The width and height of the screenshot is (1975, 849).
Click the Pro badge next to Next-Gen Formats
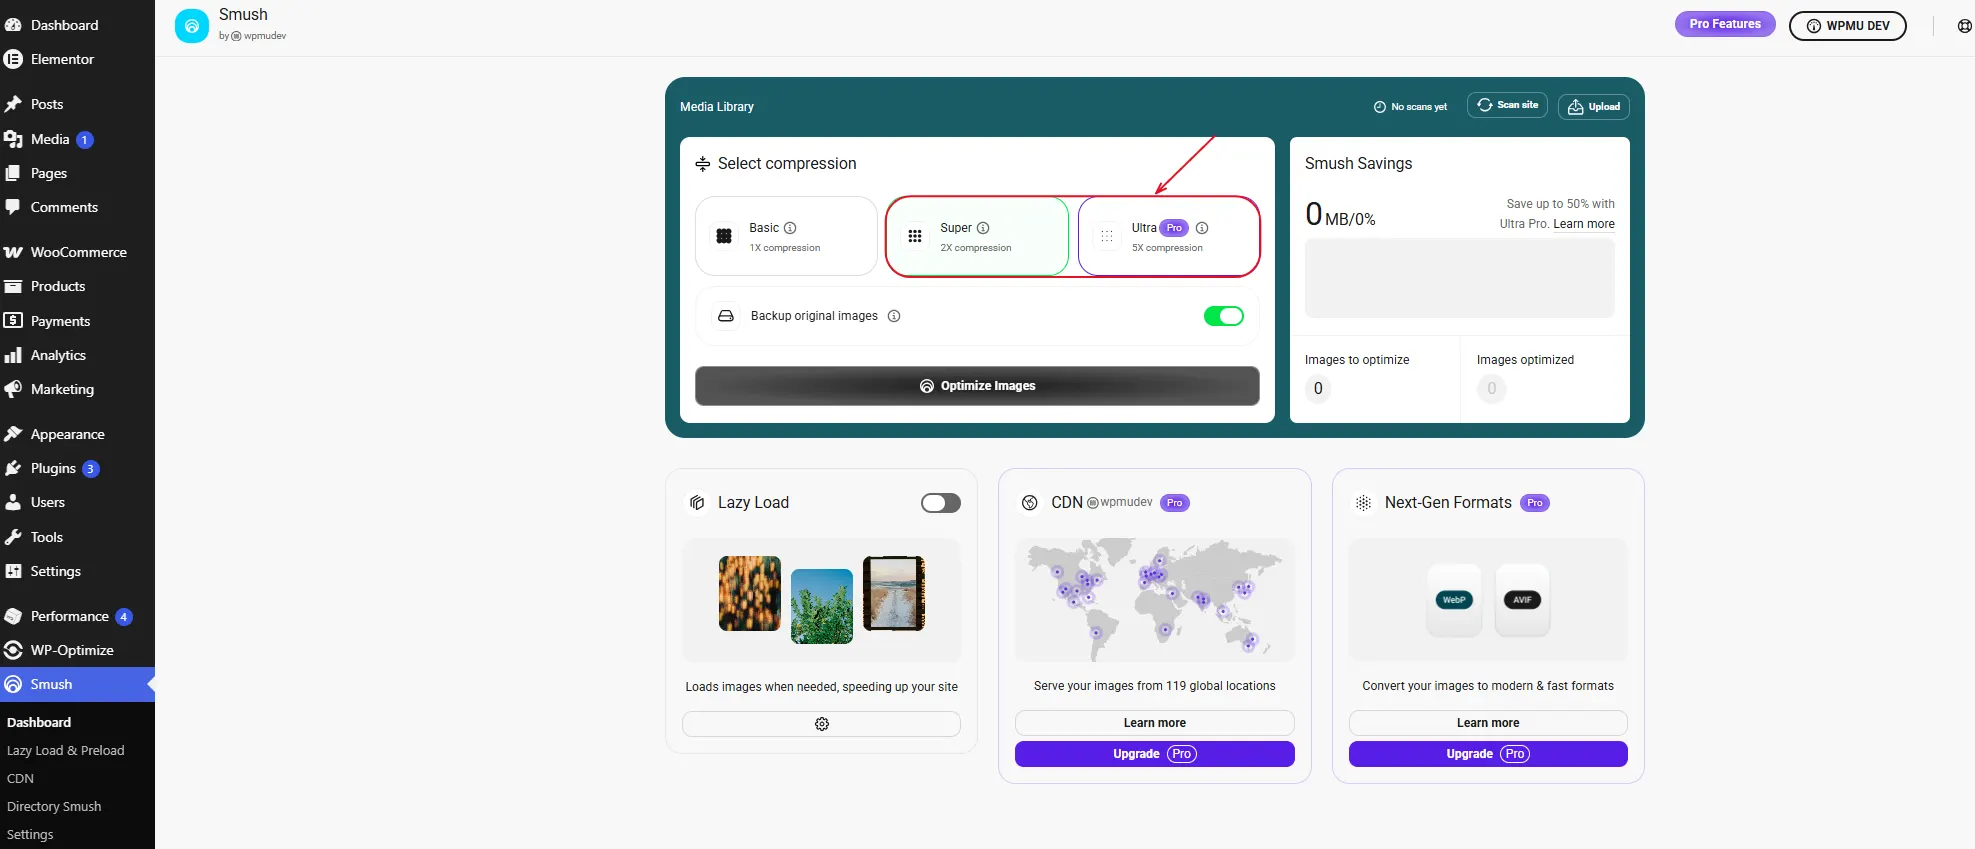tap(1535, 503)
